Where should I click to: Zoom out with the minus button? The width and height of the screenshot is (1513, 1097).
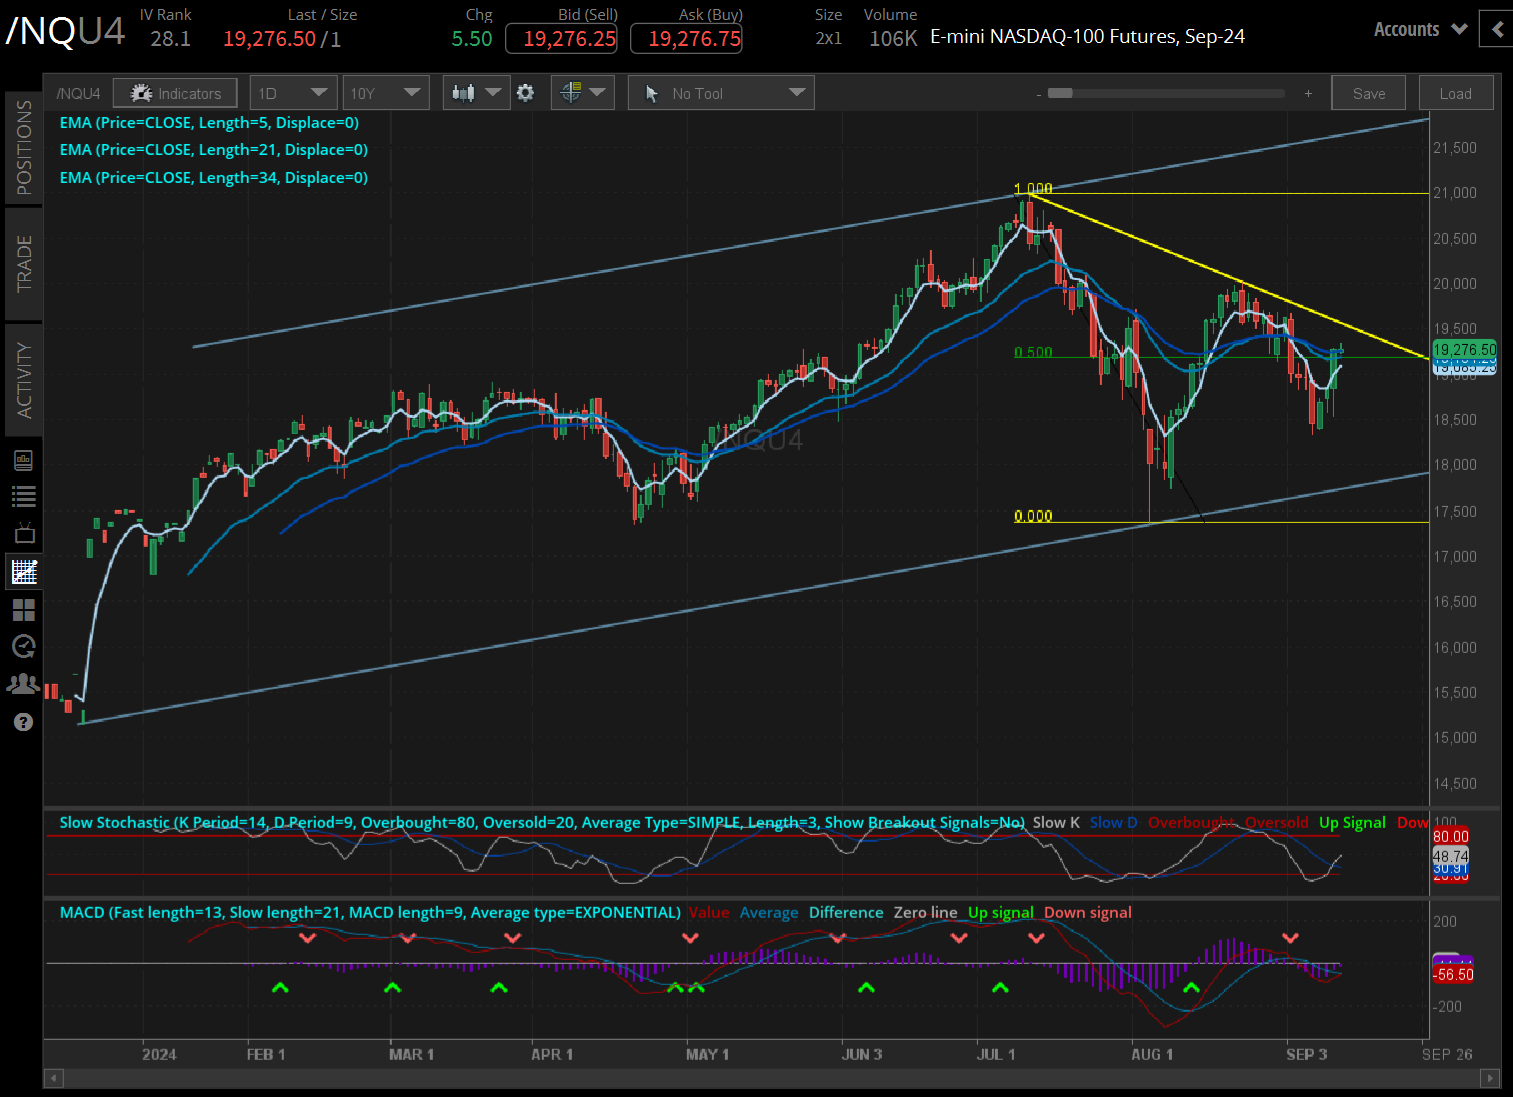1039,94
